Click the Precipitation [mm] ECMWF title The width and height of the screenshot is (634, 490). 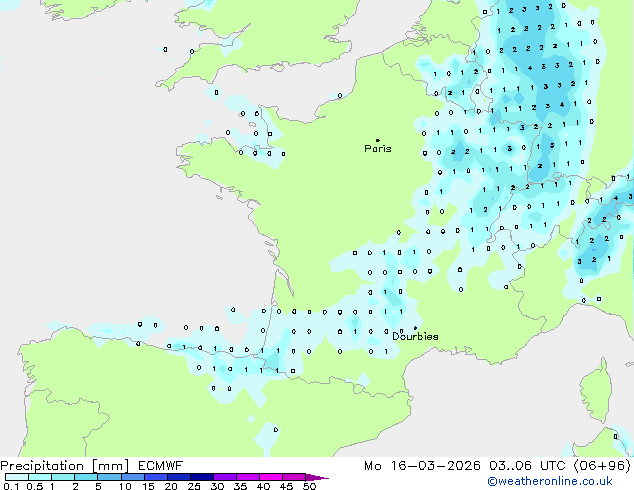[x=92, y=466]
